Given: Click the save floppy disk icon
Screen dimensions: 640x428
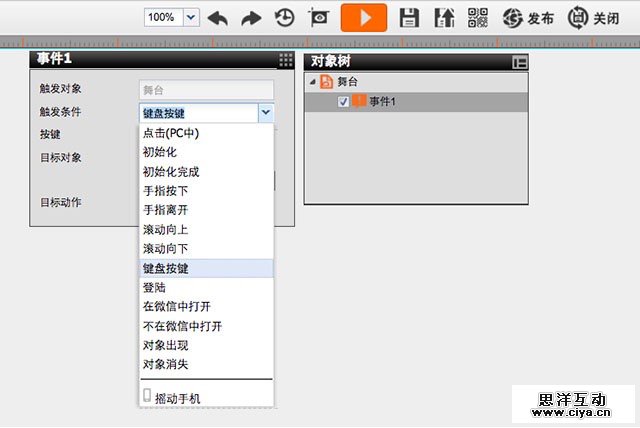Looking at the screenshot, I should tap(409, 18).
